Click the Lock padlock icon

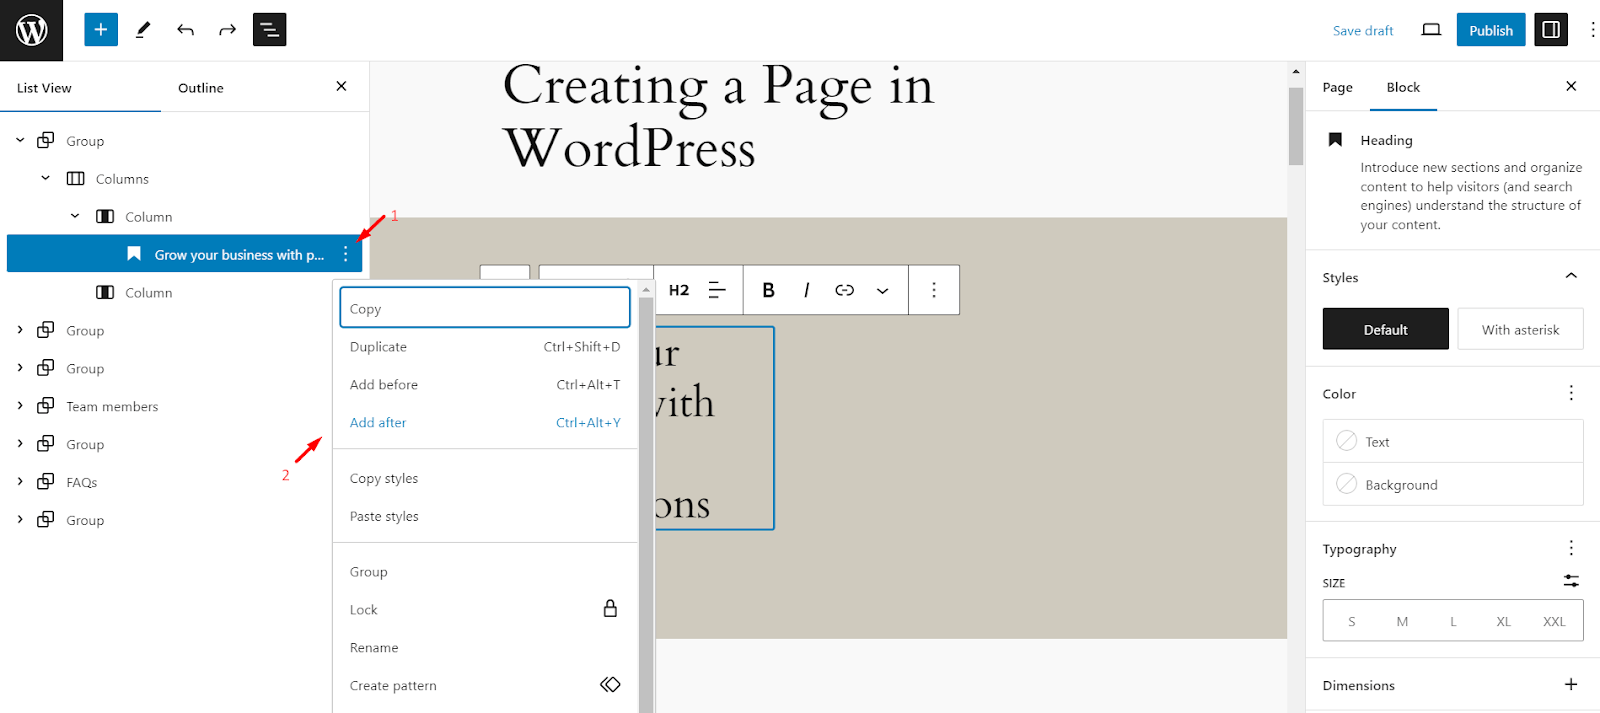(610, 609)
